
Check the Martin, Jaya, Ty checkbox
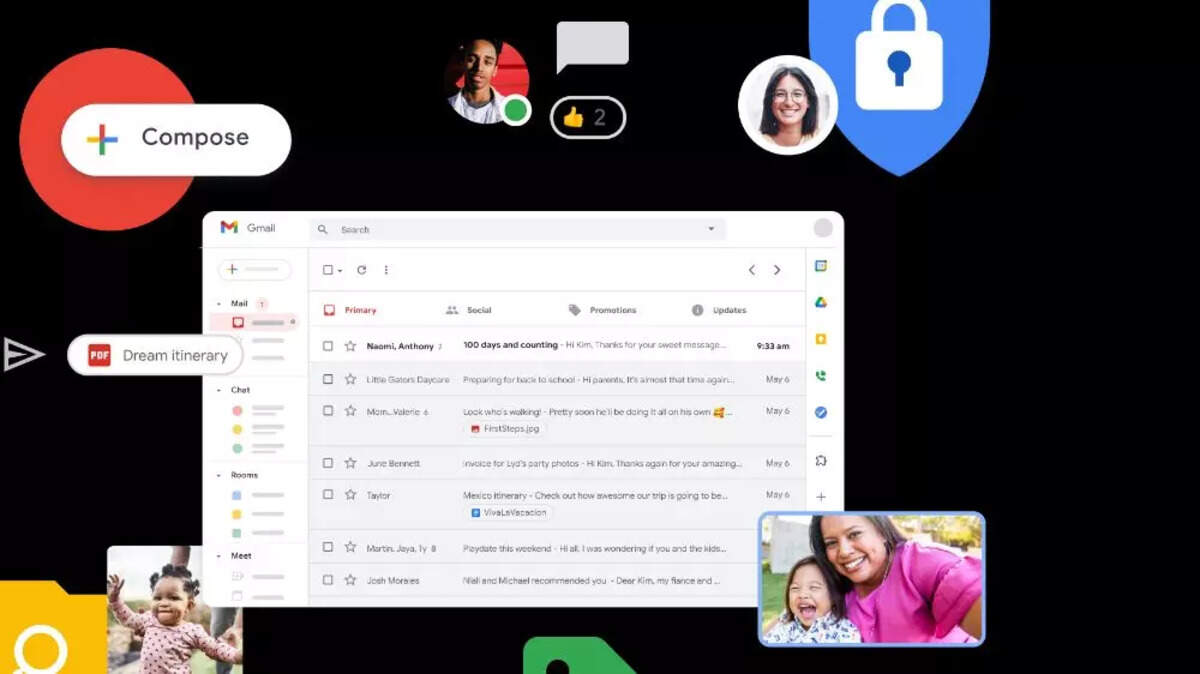pos(327,547)
